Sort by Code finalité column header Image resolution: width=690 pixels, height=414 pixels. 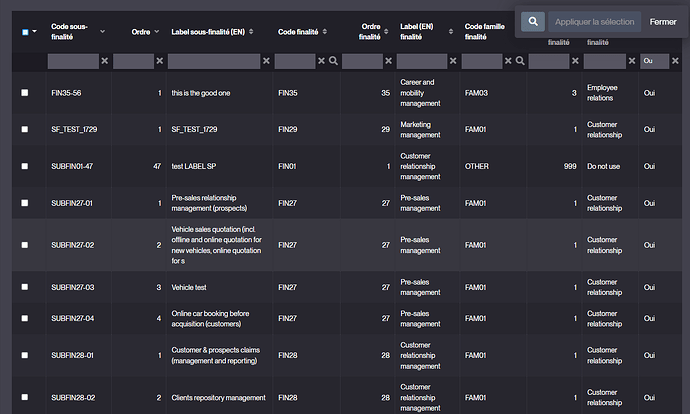[326, 32]
